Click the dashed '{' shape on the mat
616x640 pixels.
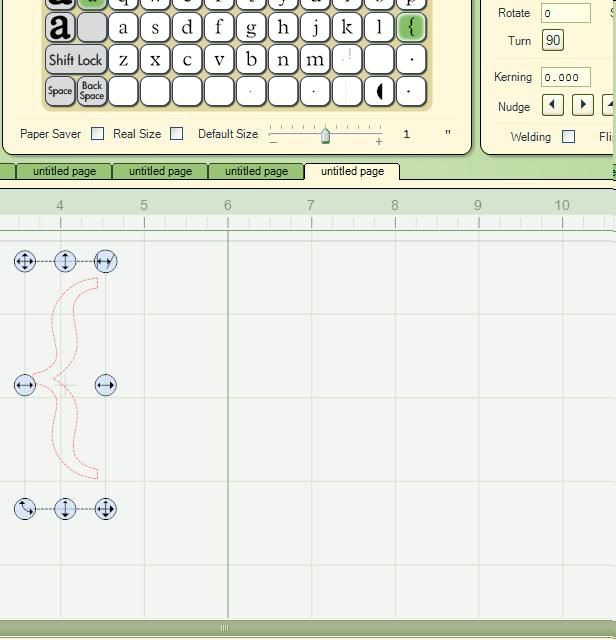(x=65, y=378)
